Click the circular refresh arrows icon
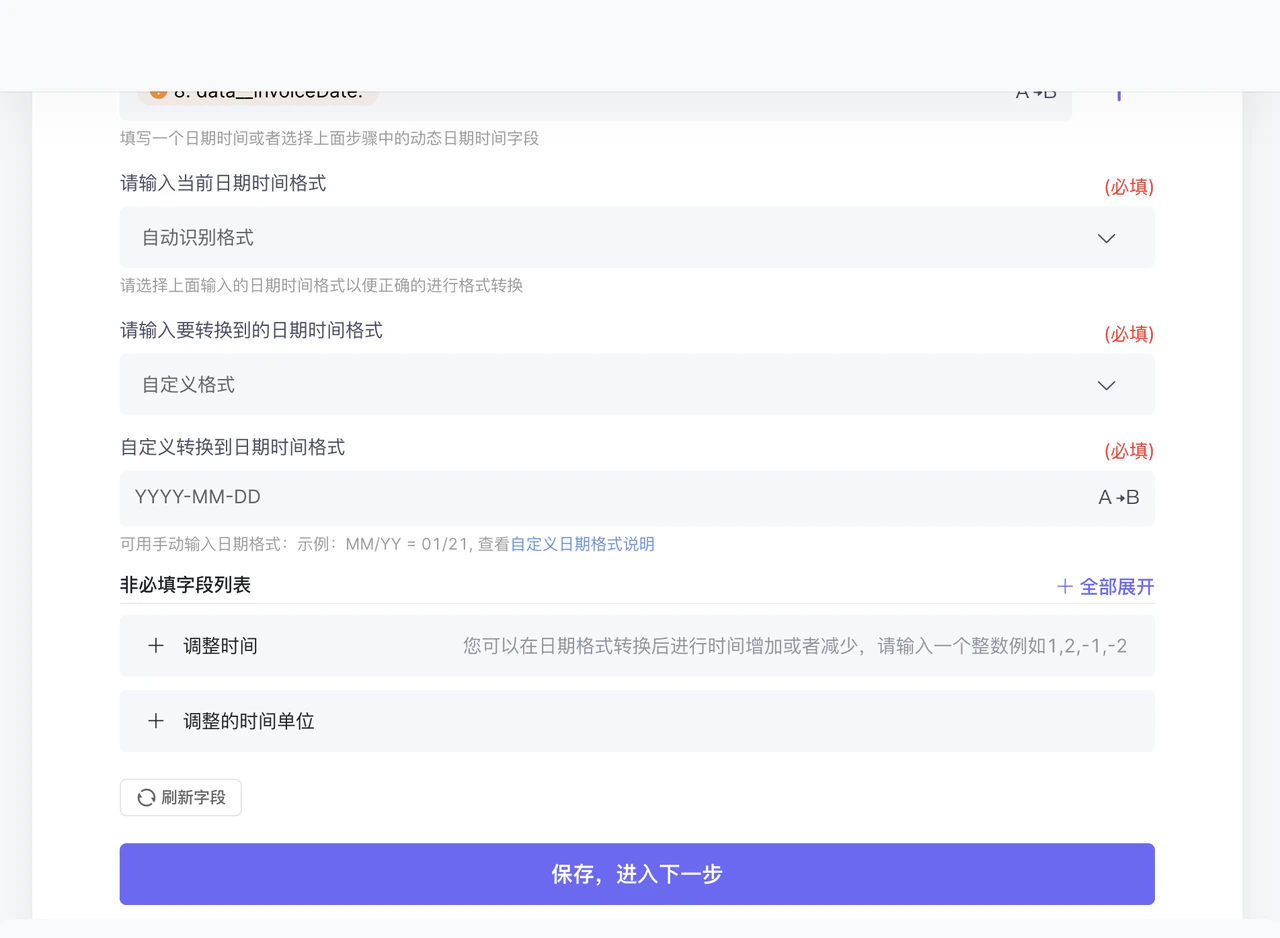Image resolution: width=1280 pixels, height=938 pixels. point(146,797)
